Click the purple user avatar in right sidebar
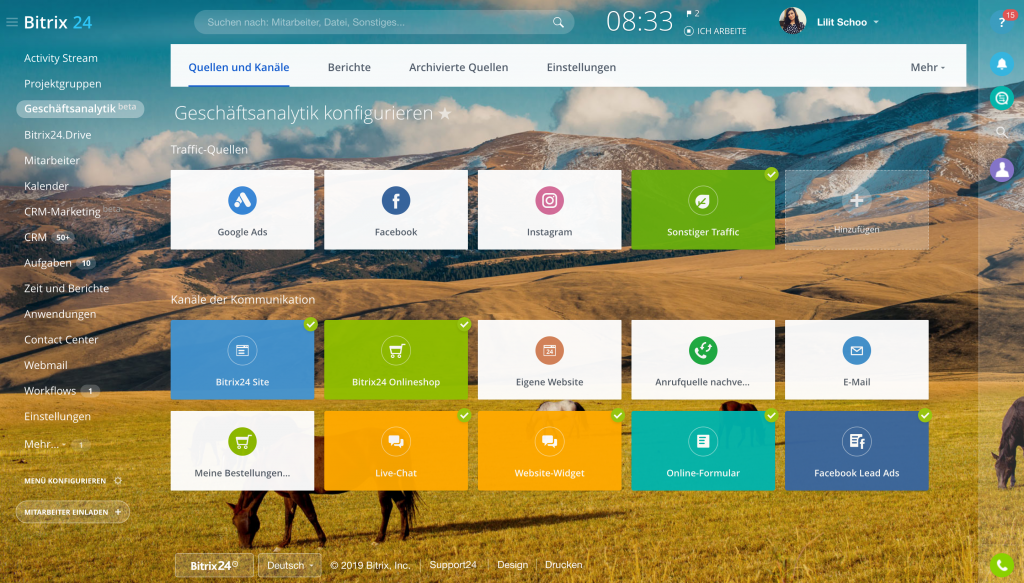The width and height of the screenshot is (1024, 583). click(1001, 170)
